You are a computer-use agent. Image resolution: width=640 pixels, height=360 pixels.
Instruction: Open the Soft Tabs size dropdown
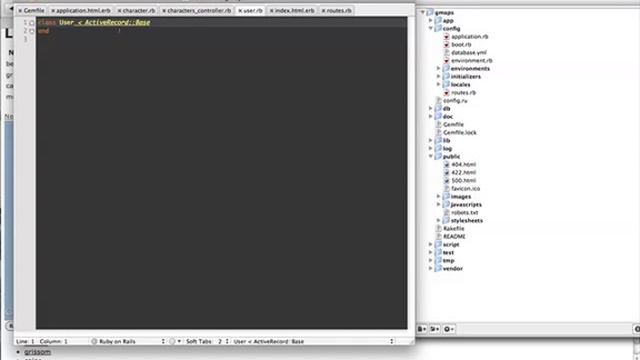pos(207,341)
